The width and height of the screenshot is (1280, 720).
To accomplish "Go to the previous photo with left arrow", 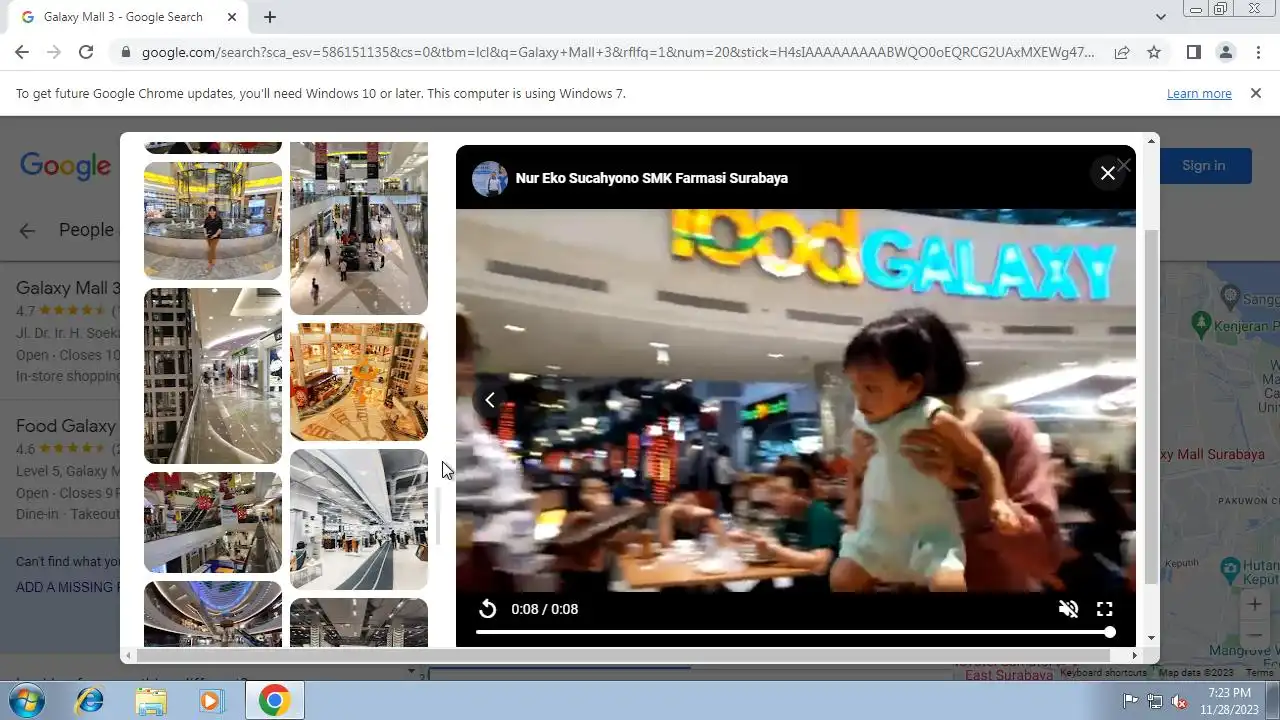I will (x=489, y=400).
